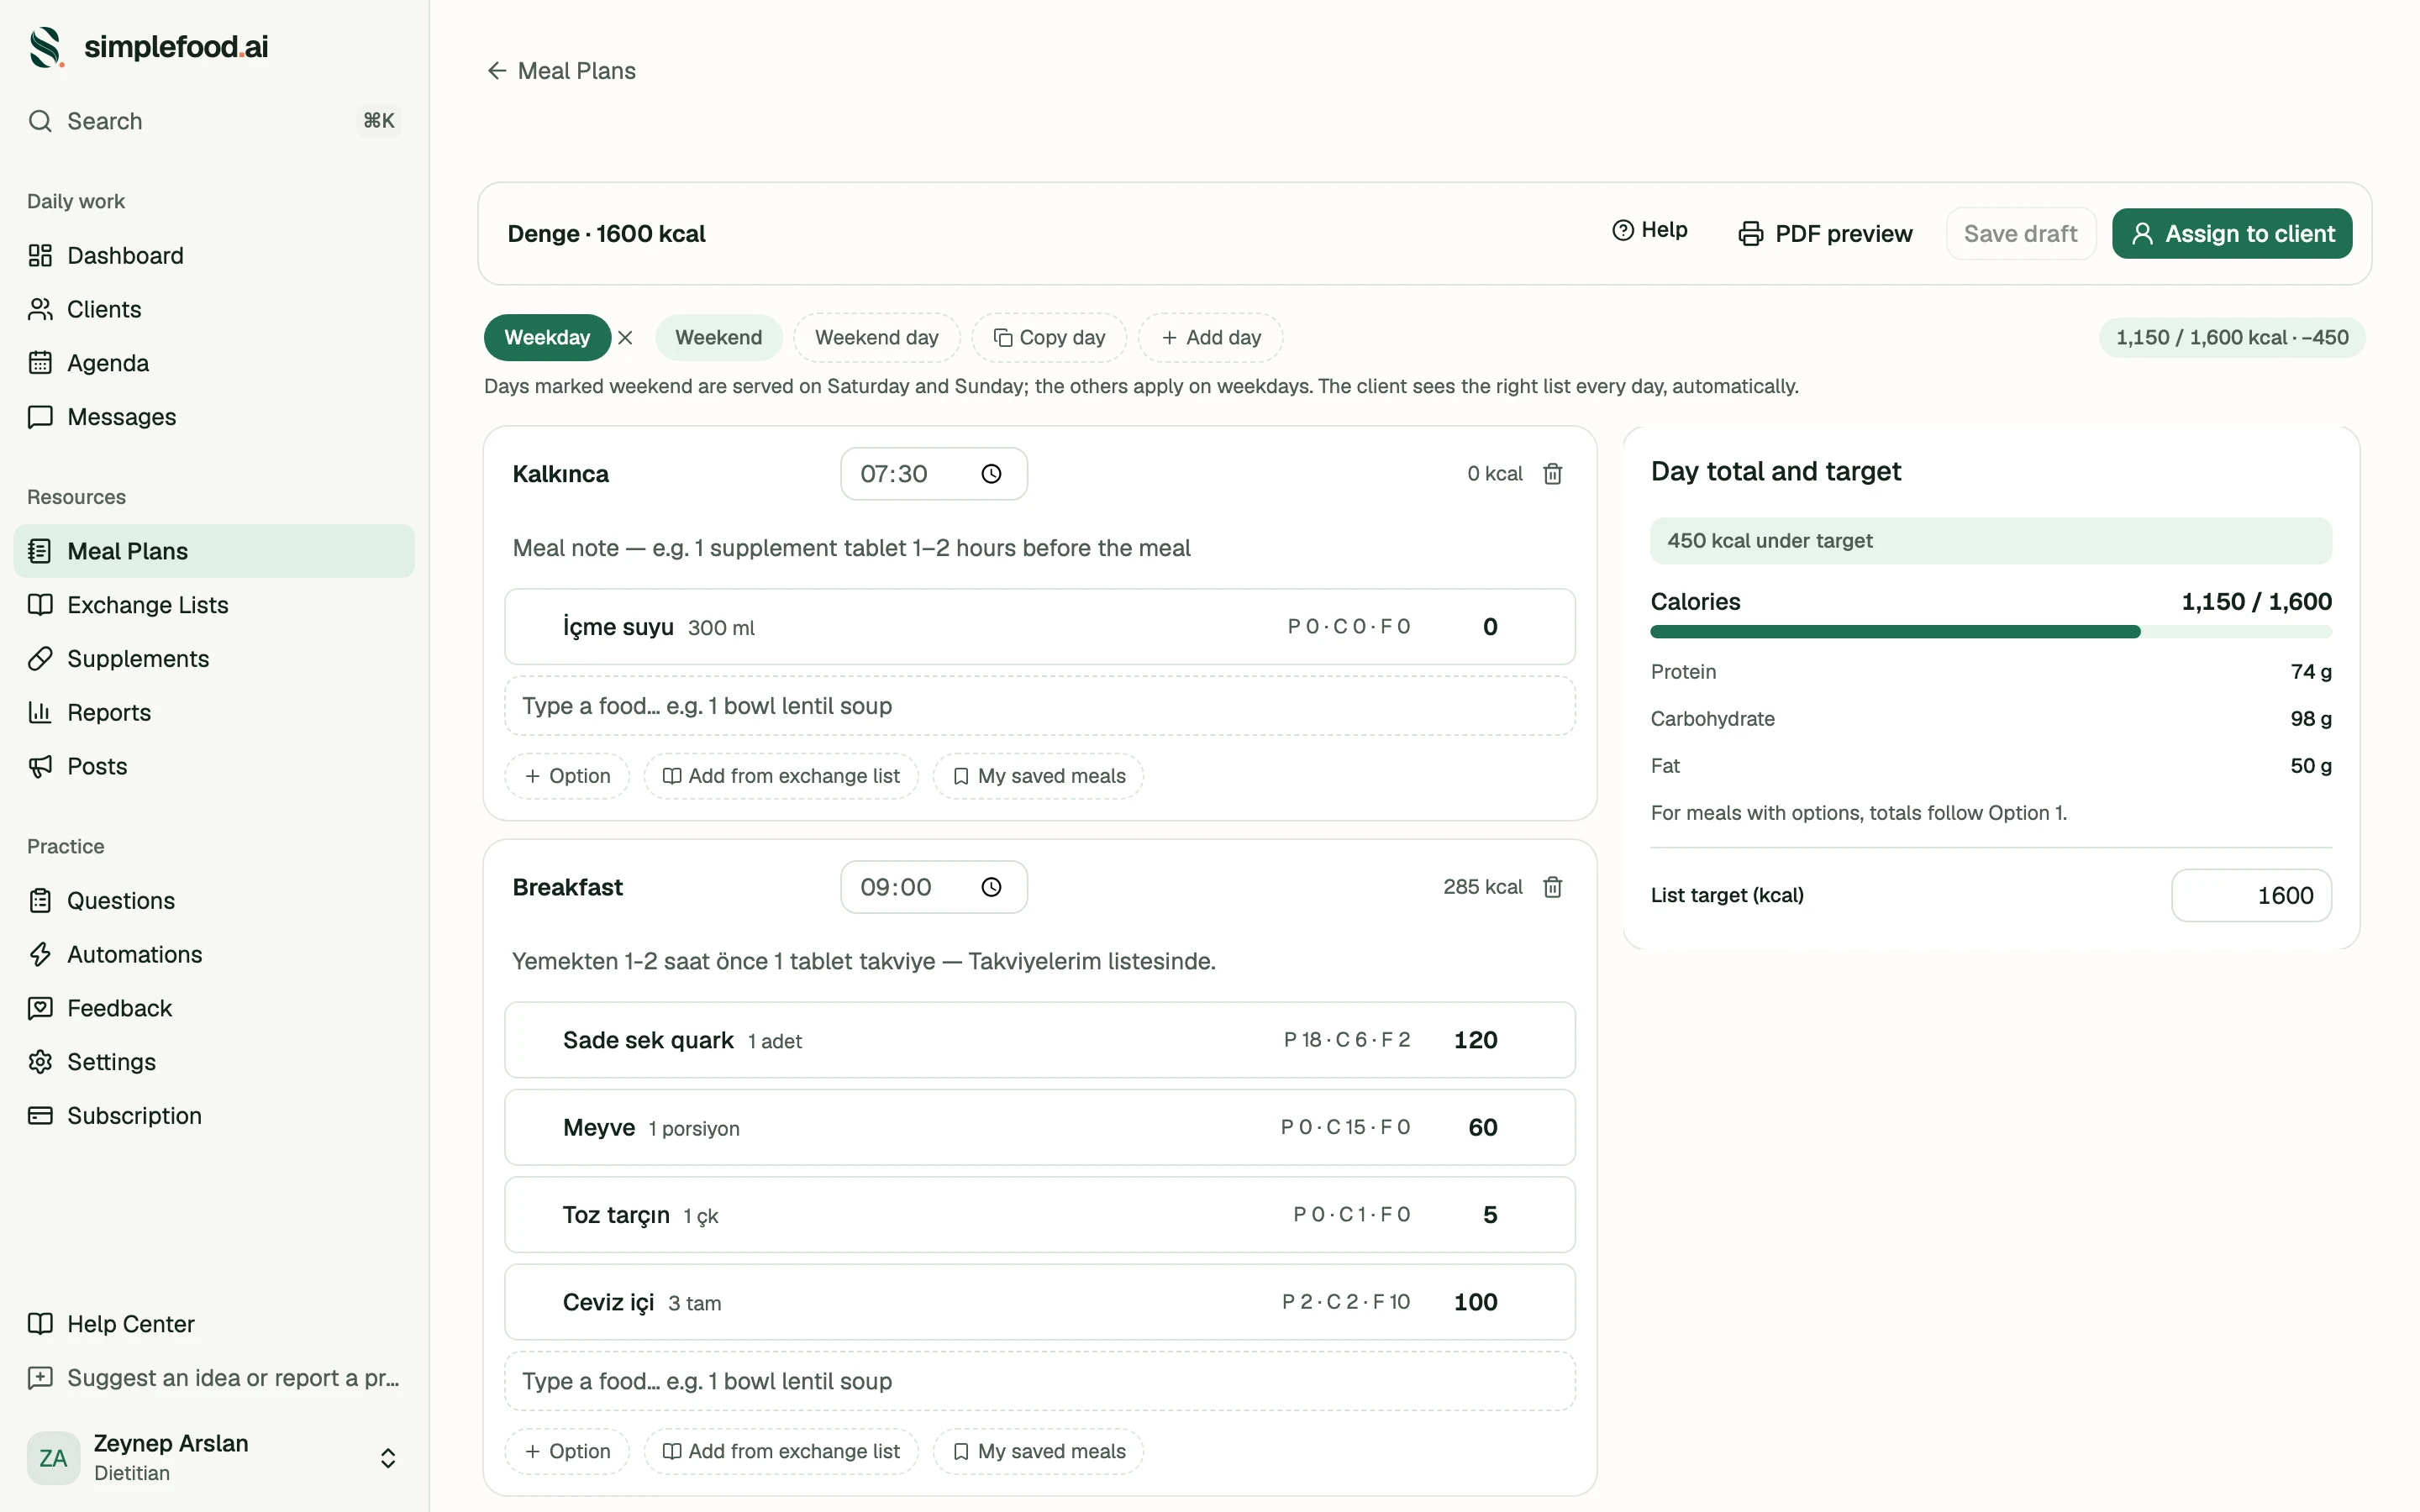Remove the Weekday day with X

626,338
